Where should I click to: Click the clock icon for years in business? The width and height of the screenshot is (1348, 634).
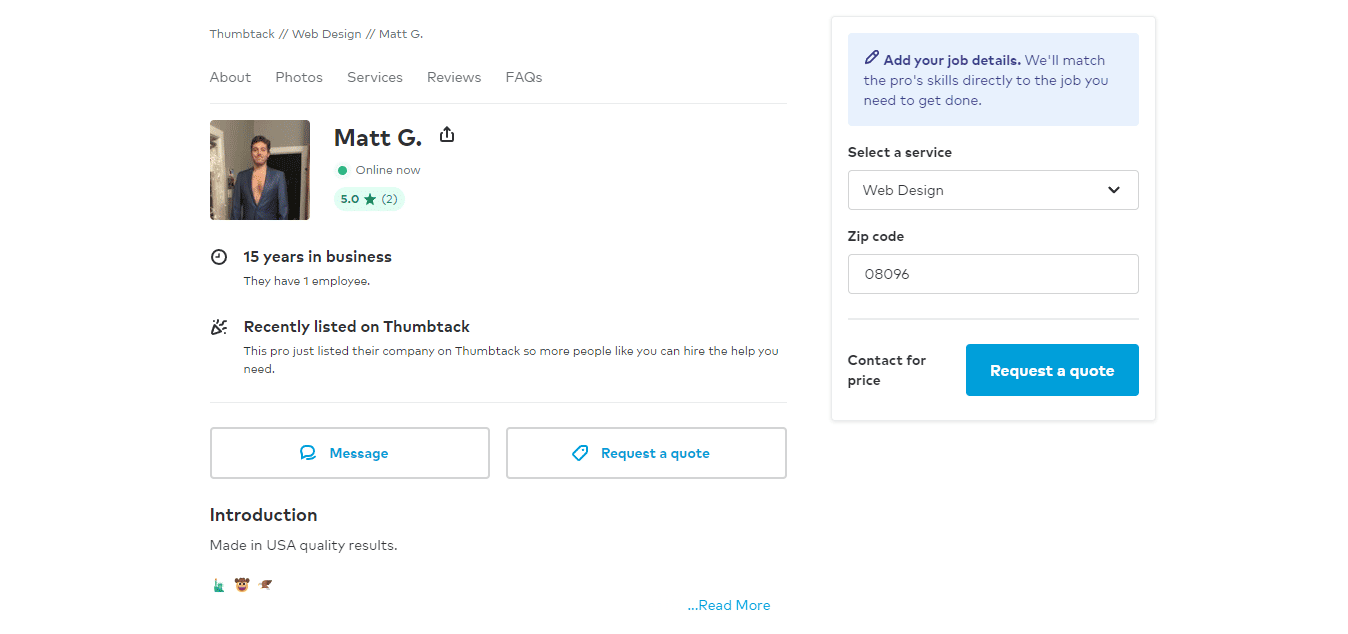219,257
